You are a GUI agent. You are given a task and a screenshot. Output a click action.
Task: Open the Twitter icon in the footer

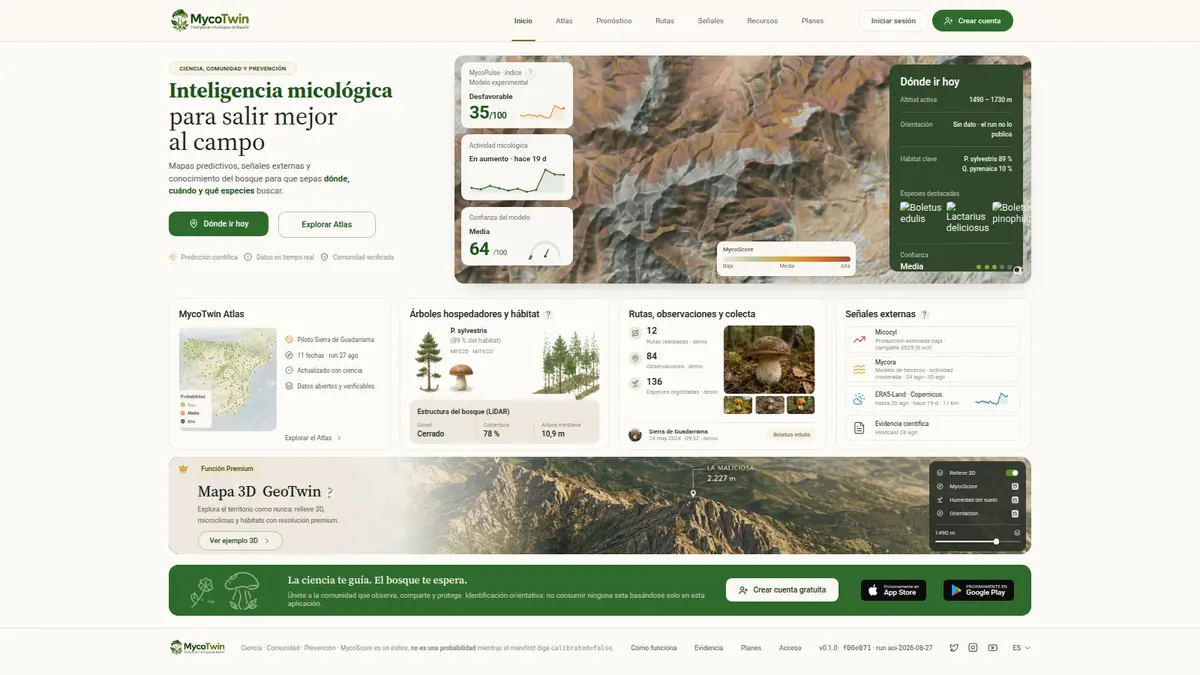954,648
